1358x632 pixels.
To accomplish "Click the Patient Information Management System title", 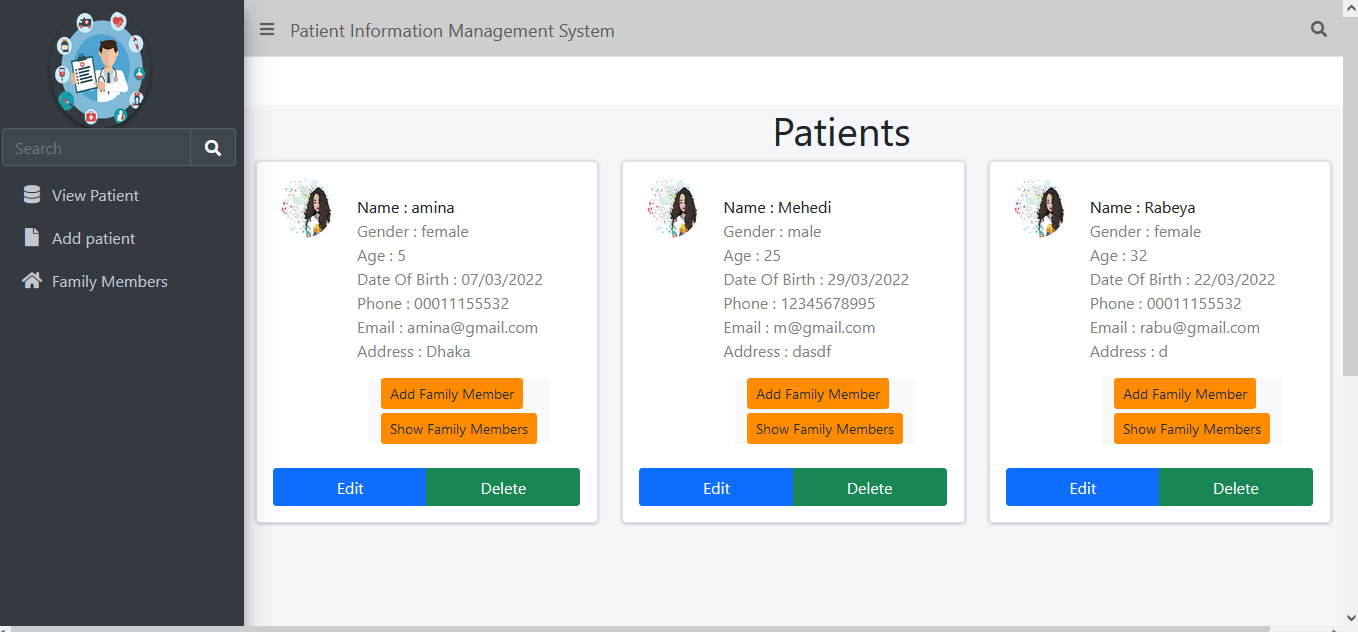I will [452, 30].
